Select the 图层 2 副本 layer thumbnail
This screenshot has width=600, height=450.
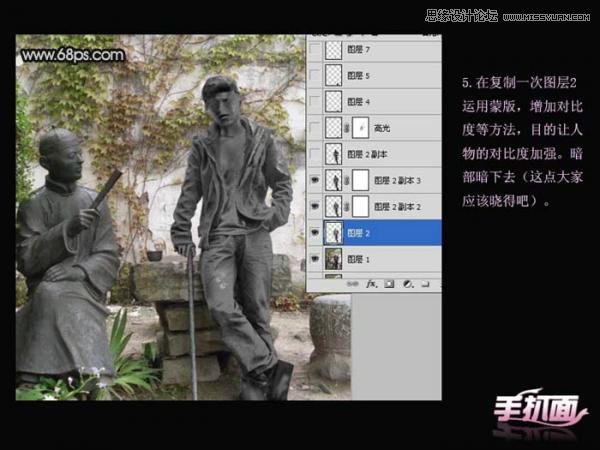333,154
